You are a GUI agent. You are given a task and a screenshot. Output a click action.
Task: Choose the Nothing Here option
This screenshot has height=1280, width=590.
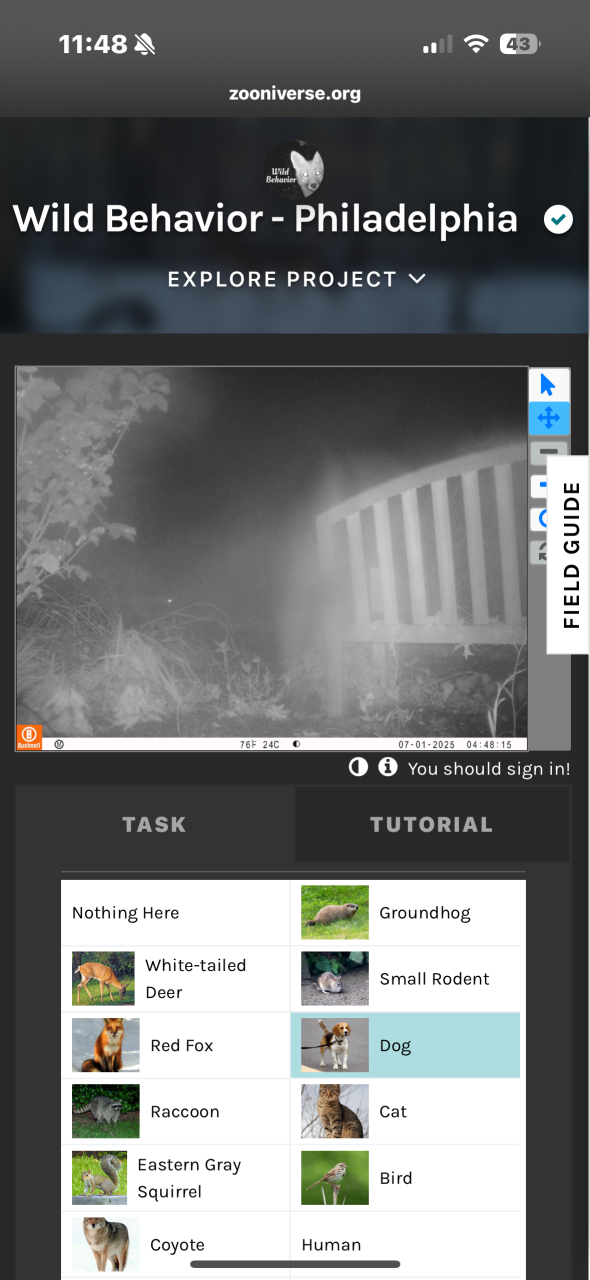click(x=176, y=912)
